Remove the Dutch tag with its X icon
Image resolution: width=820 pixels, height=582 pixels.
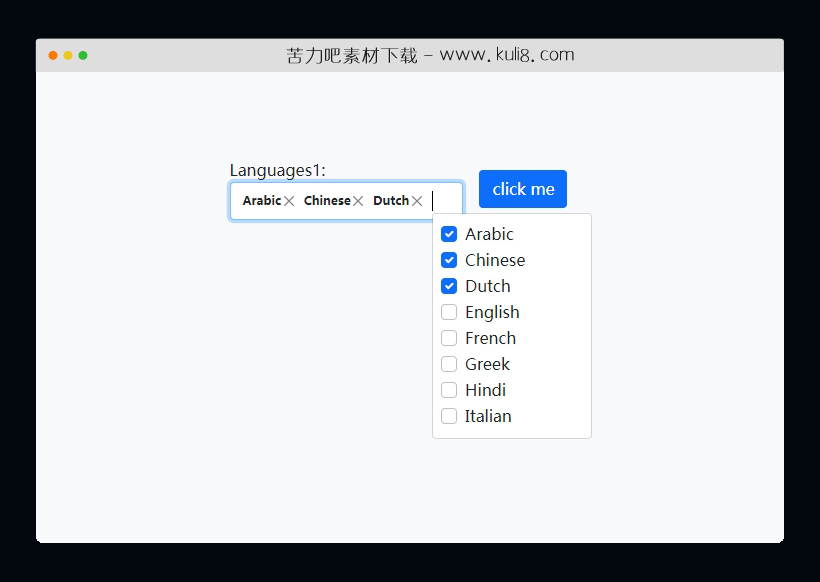417,201
